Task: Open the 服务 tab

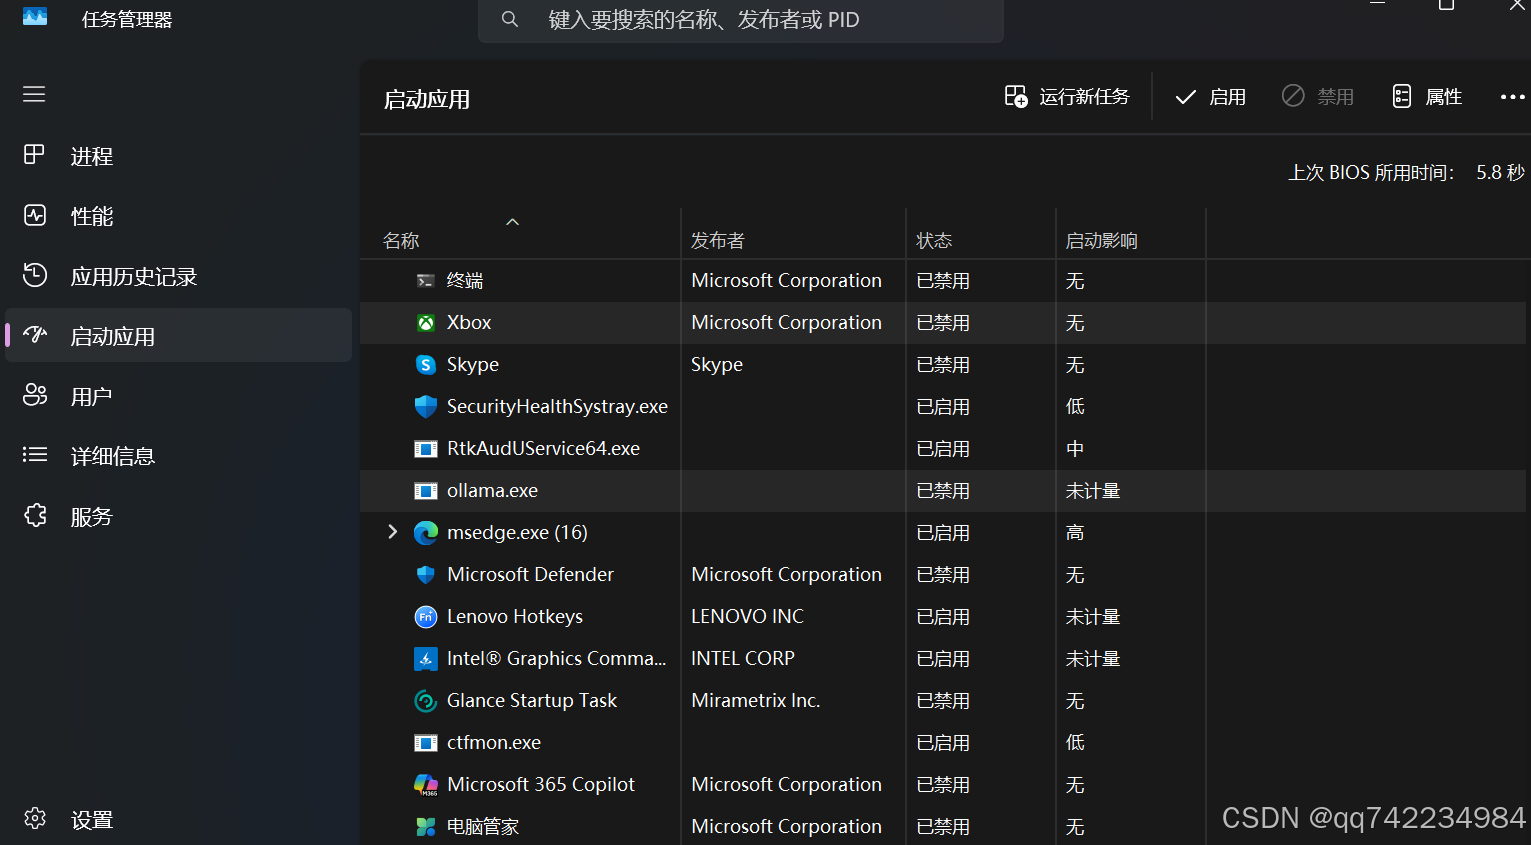Action: [x=179, y=516]
